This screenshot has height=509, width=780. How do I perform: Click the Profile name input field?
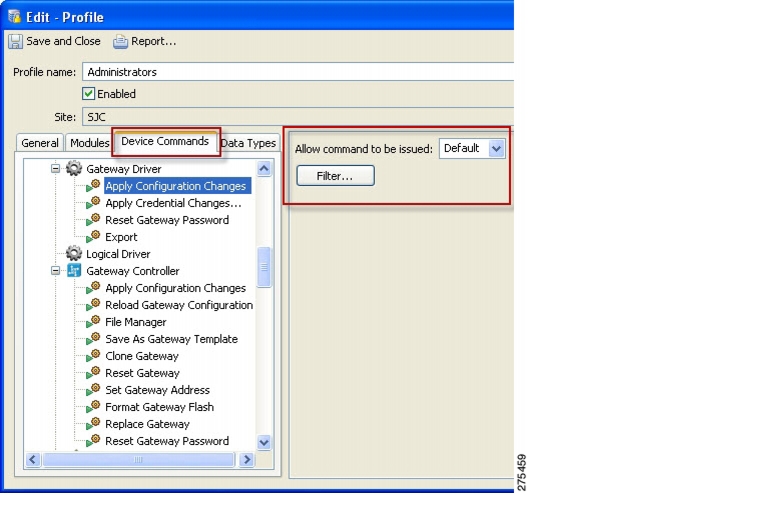point(297,72)
